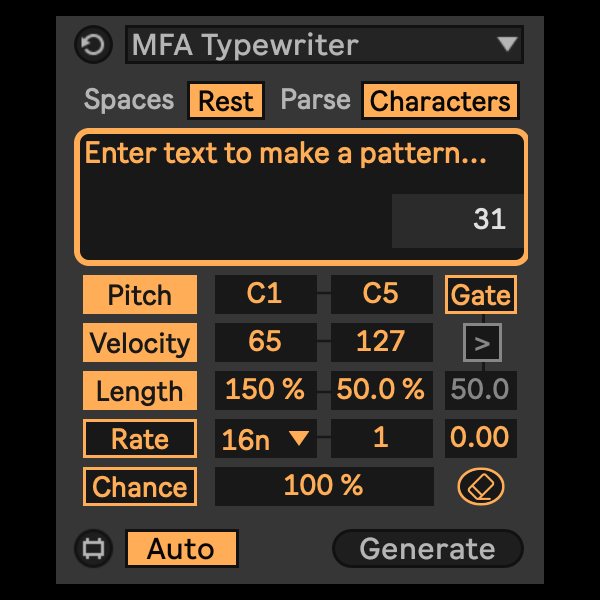Open the MFA Typewriter preset dropdown
Image resolution: width=600 pixels, height=600 pixels.
click(324, 45)
